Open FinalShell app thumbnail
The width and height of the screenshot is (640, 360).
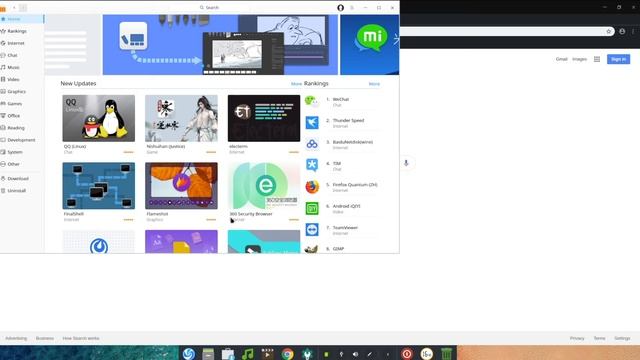pos(98,186)
